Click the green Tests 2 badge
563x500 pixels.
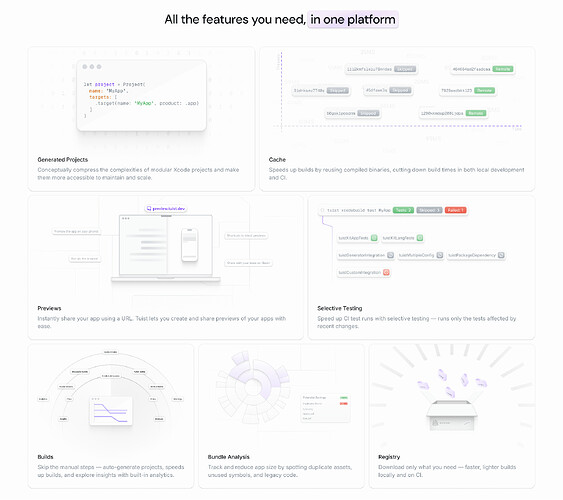point(403,210)
